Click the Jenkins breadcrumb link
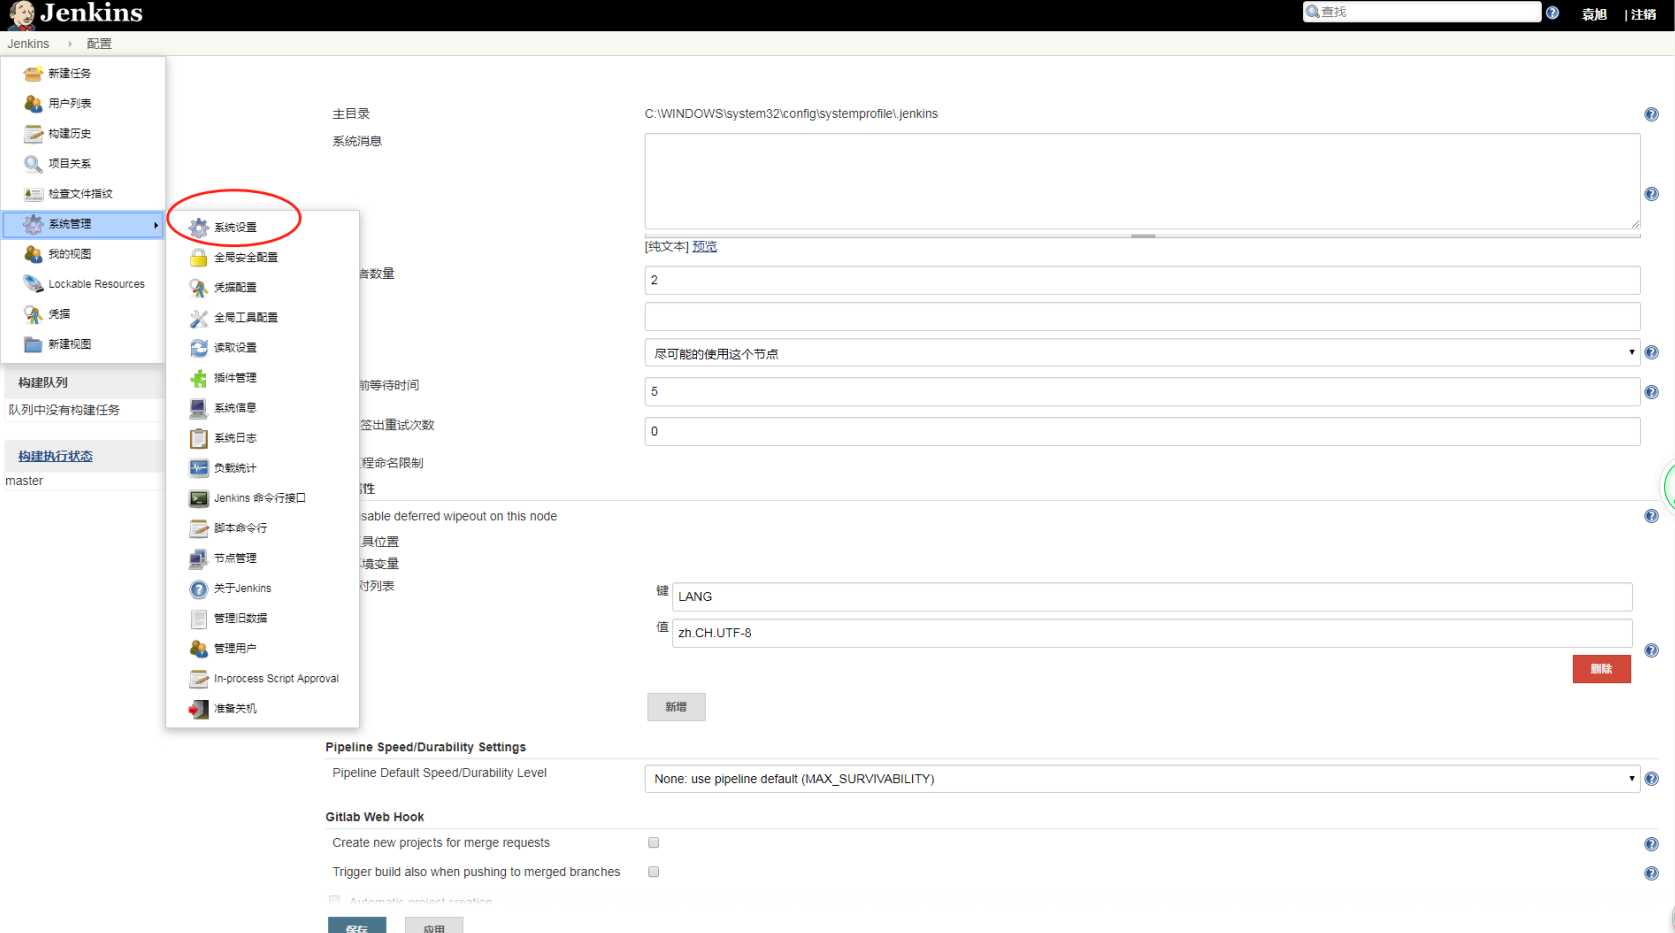 28,44
